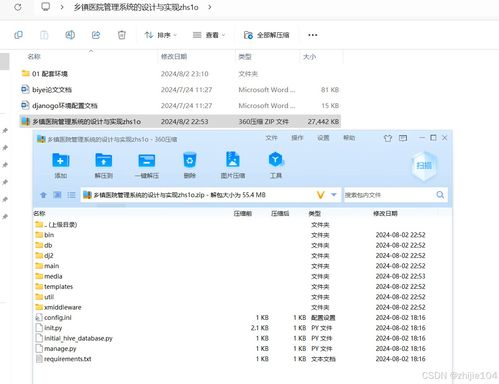The height and width of the screenshot is (384, 499).
Task: Switch to the list view mode in 360压缩
Action: (x=71, y=195)
